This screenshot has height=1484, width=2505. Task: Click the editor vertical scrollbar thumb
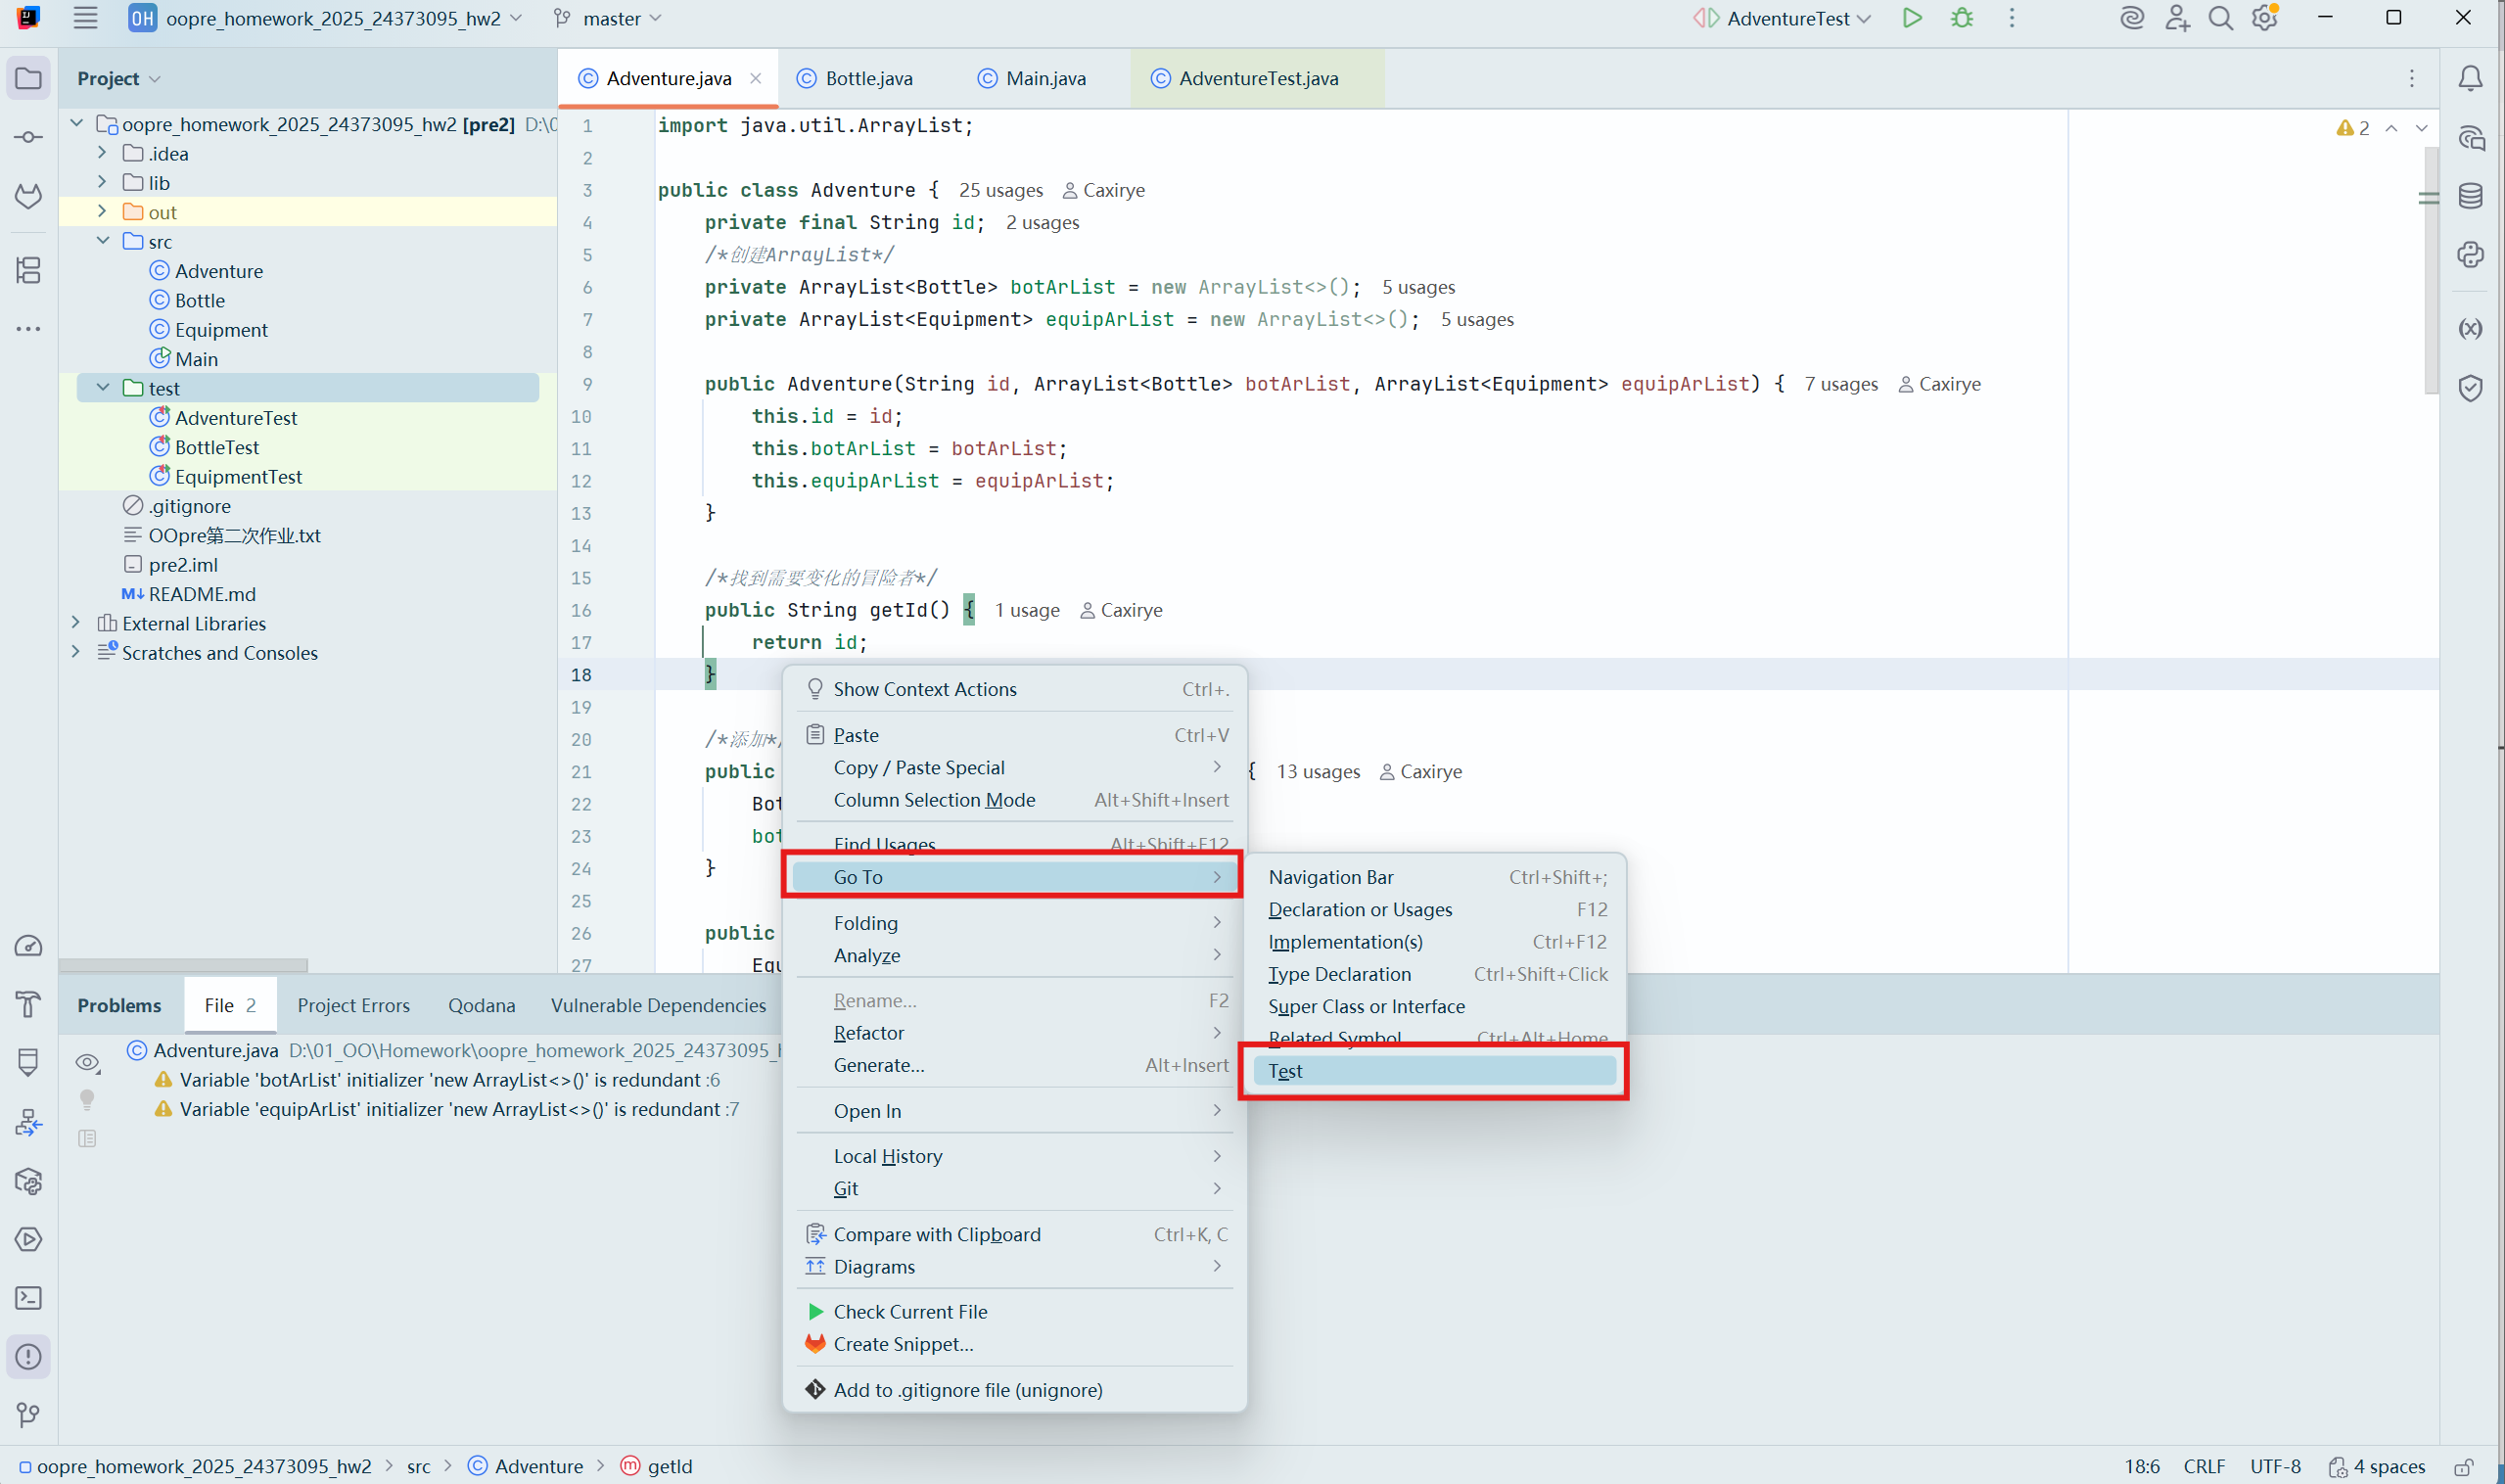[2431, 270]
